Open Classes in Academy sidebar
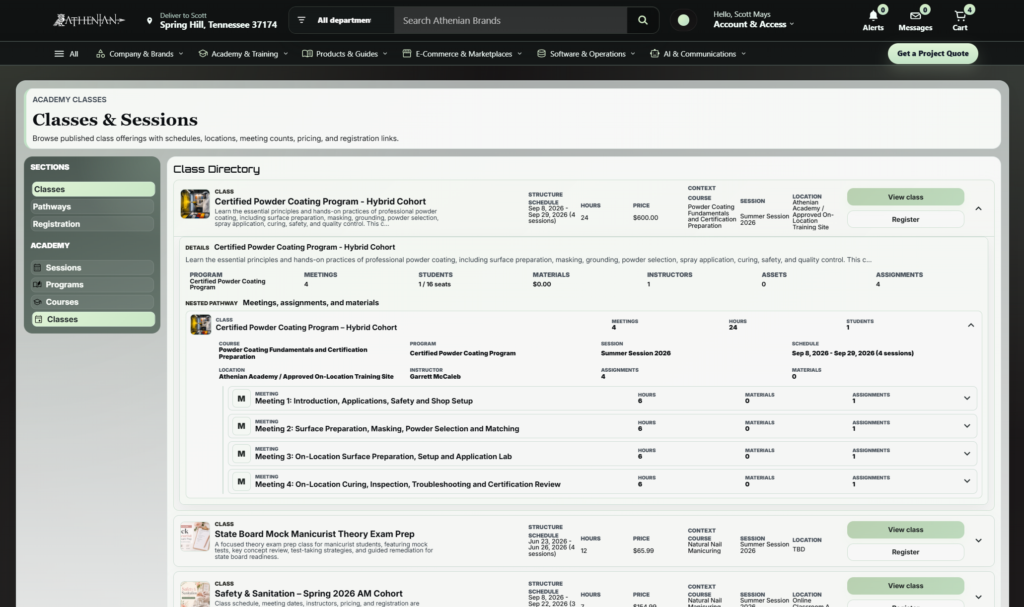Screen dimensions: 1024x607 (93, 319)
